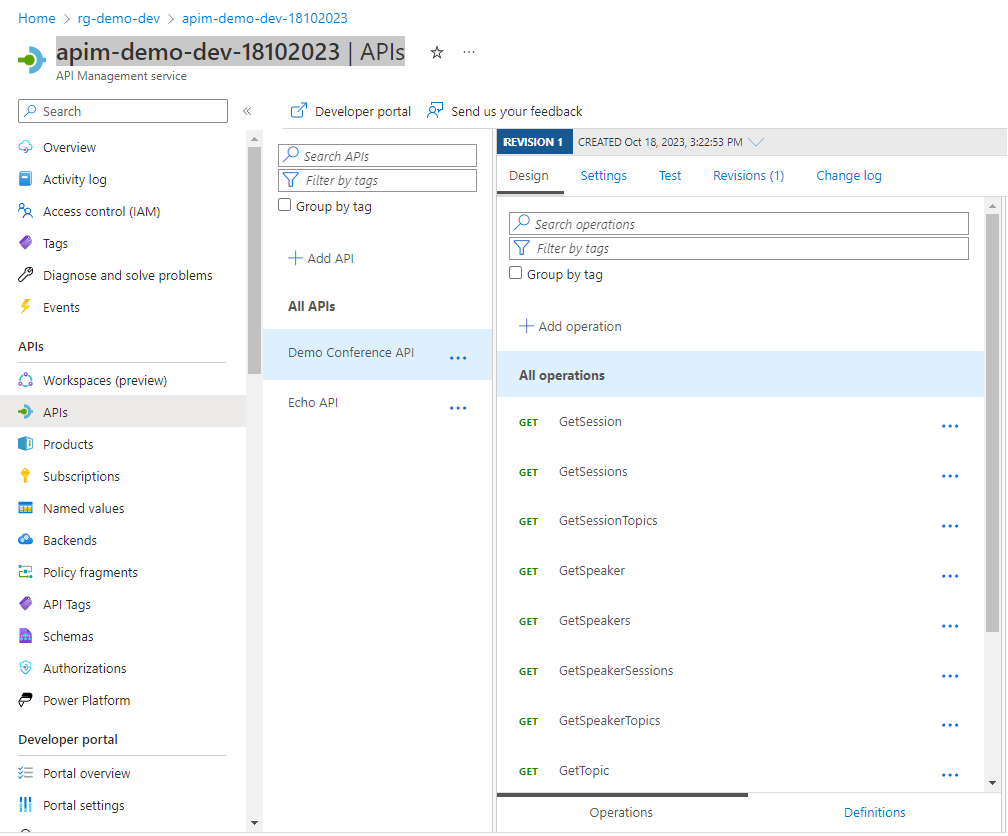Open options menu for the Echo API
Image resolution: width=1008 pixels, height=836 pixels.
click(458, 407)
